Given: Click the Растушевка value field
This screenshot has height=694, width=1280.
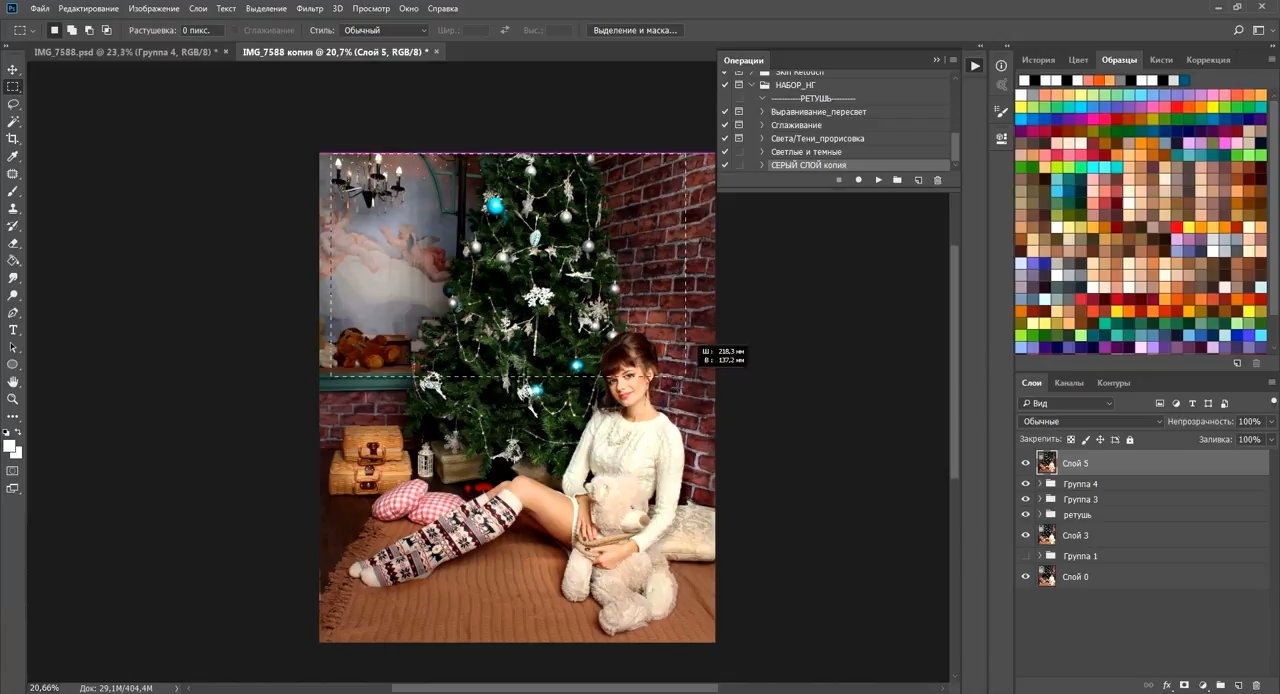Looking at the screenshot, I should click(203, 31).
